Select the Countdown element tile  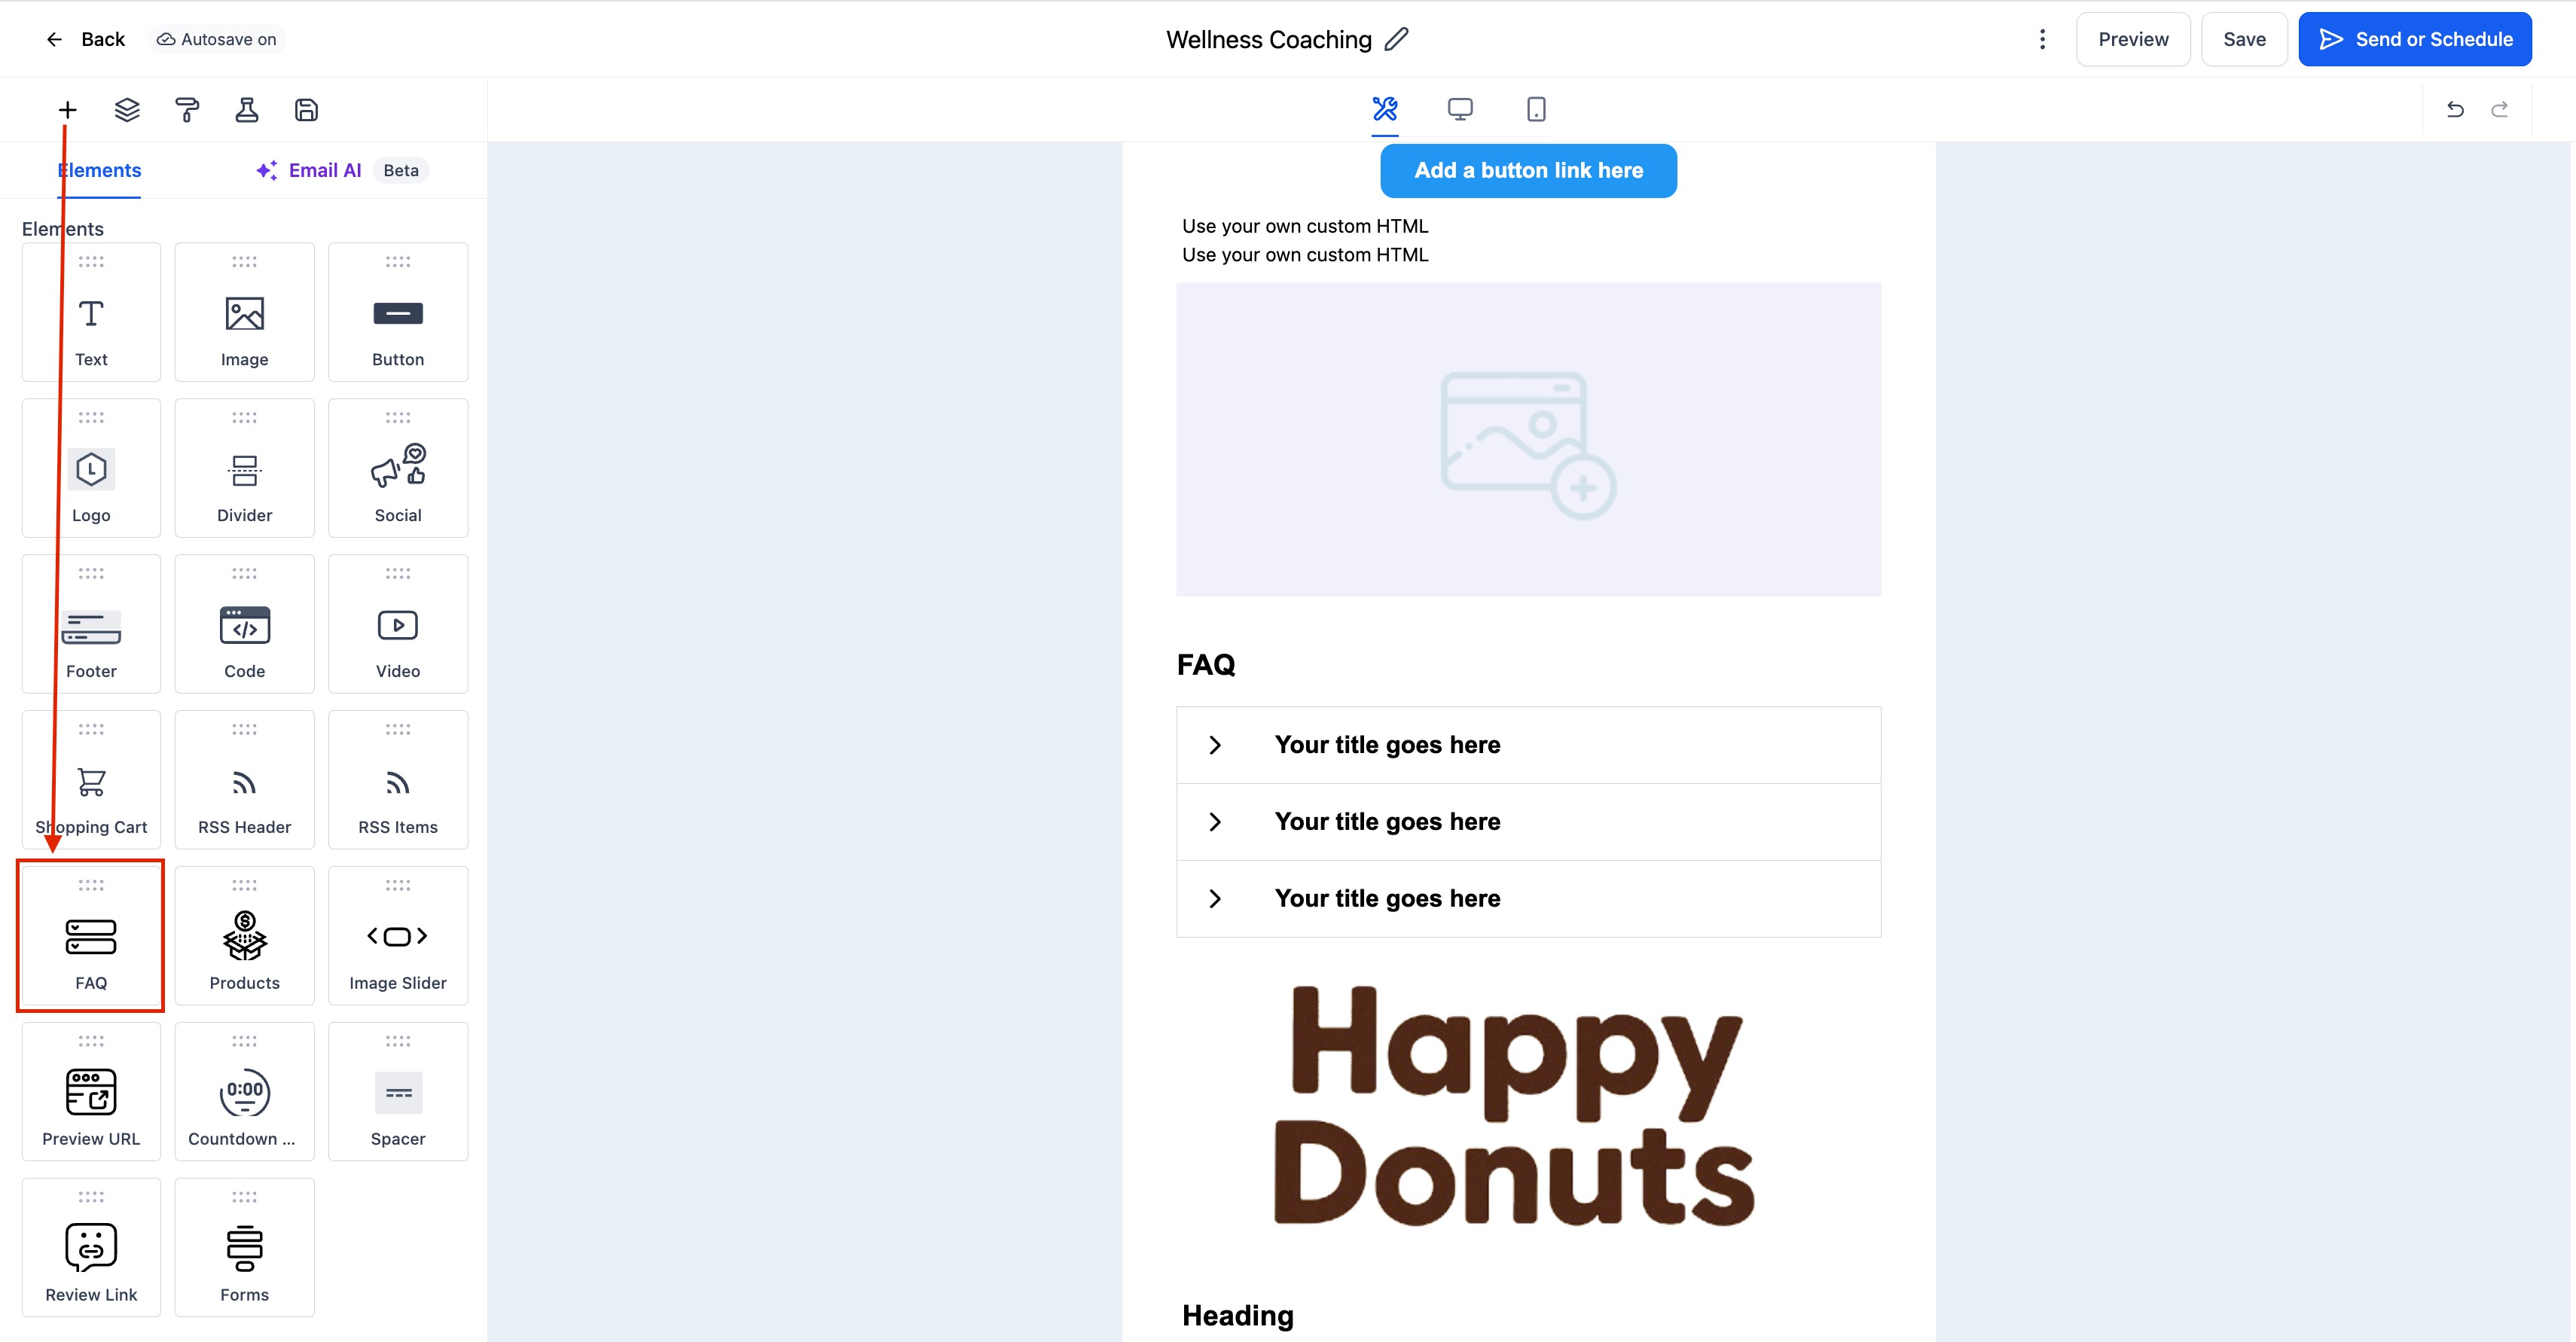pos(244,1092)
